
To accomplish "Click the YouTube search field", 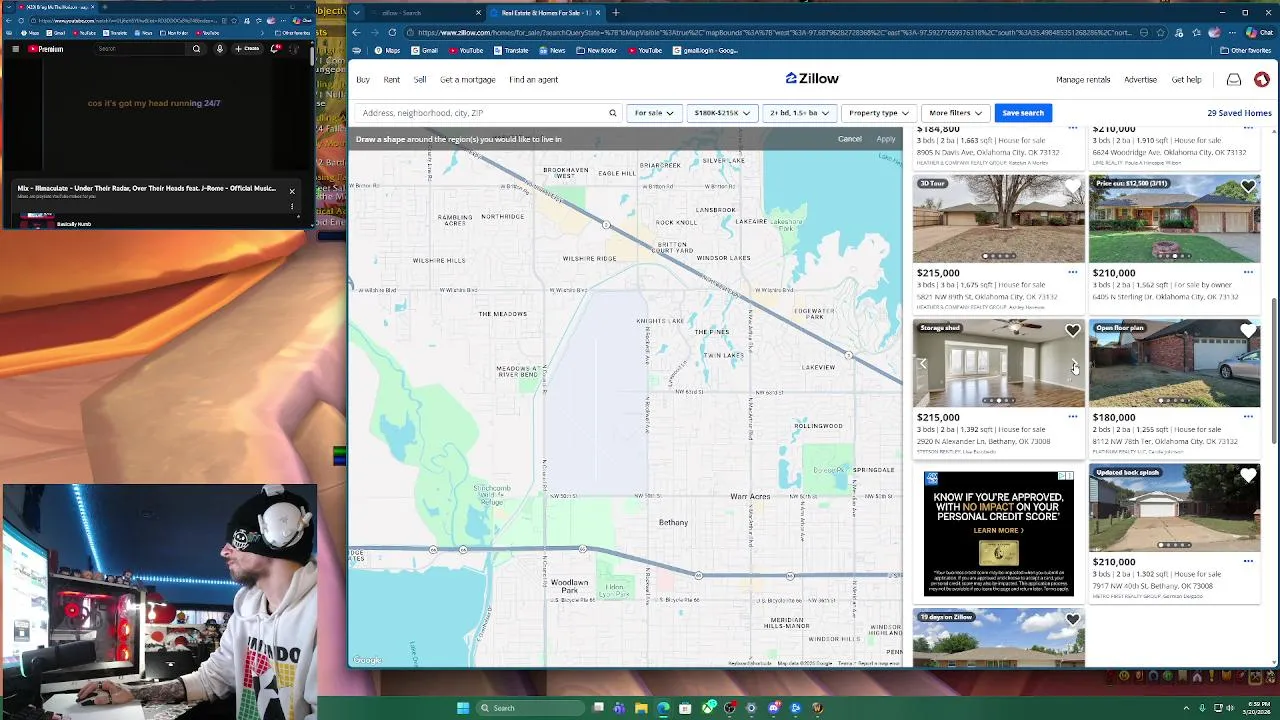I will point(138,48).
